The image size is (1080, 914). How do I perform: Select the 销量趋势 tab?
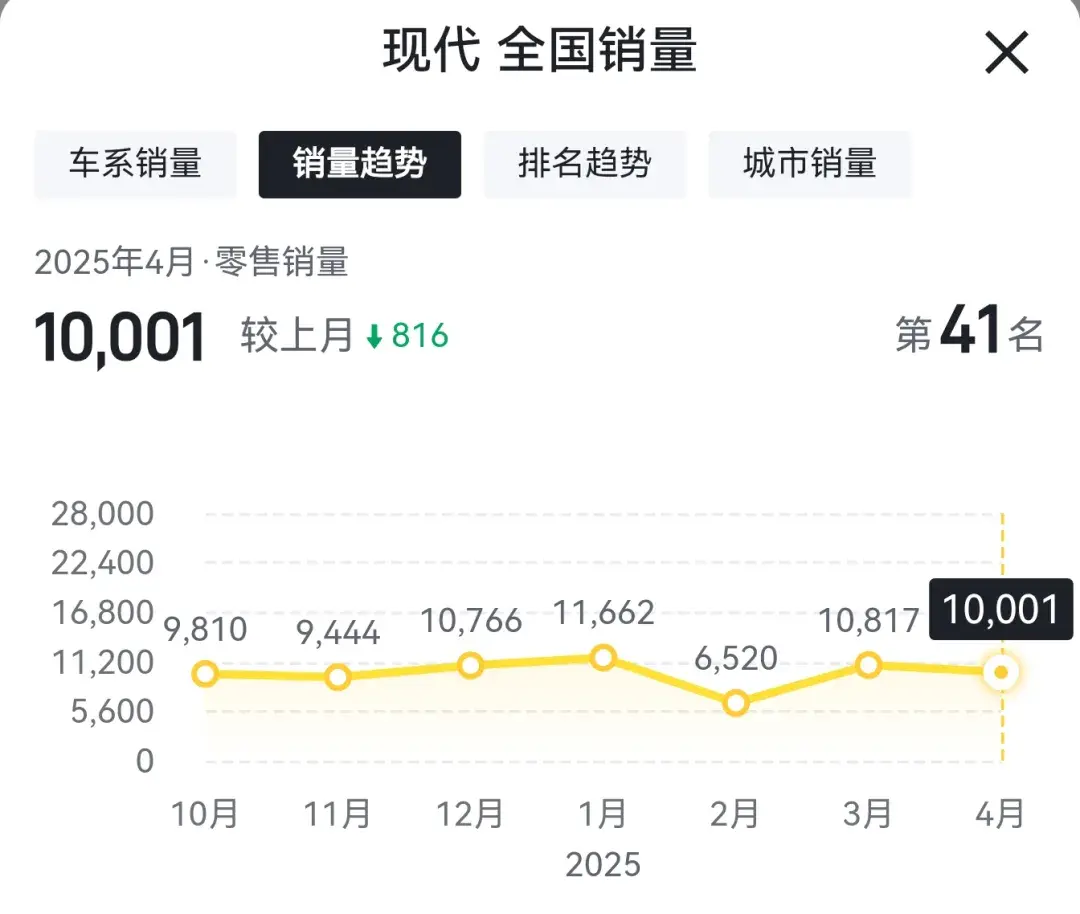click(360, 165)
